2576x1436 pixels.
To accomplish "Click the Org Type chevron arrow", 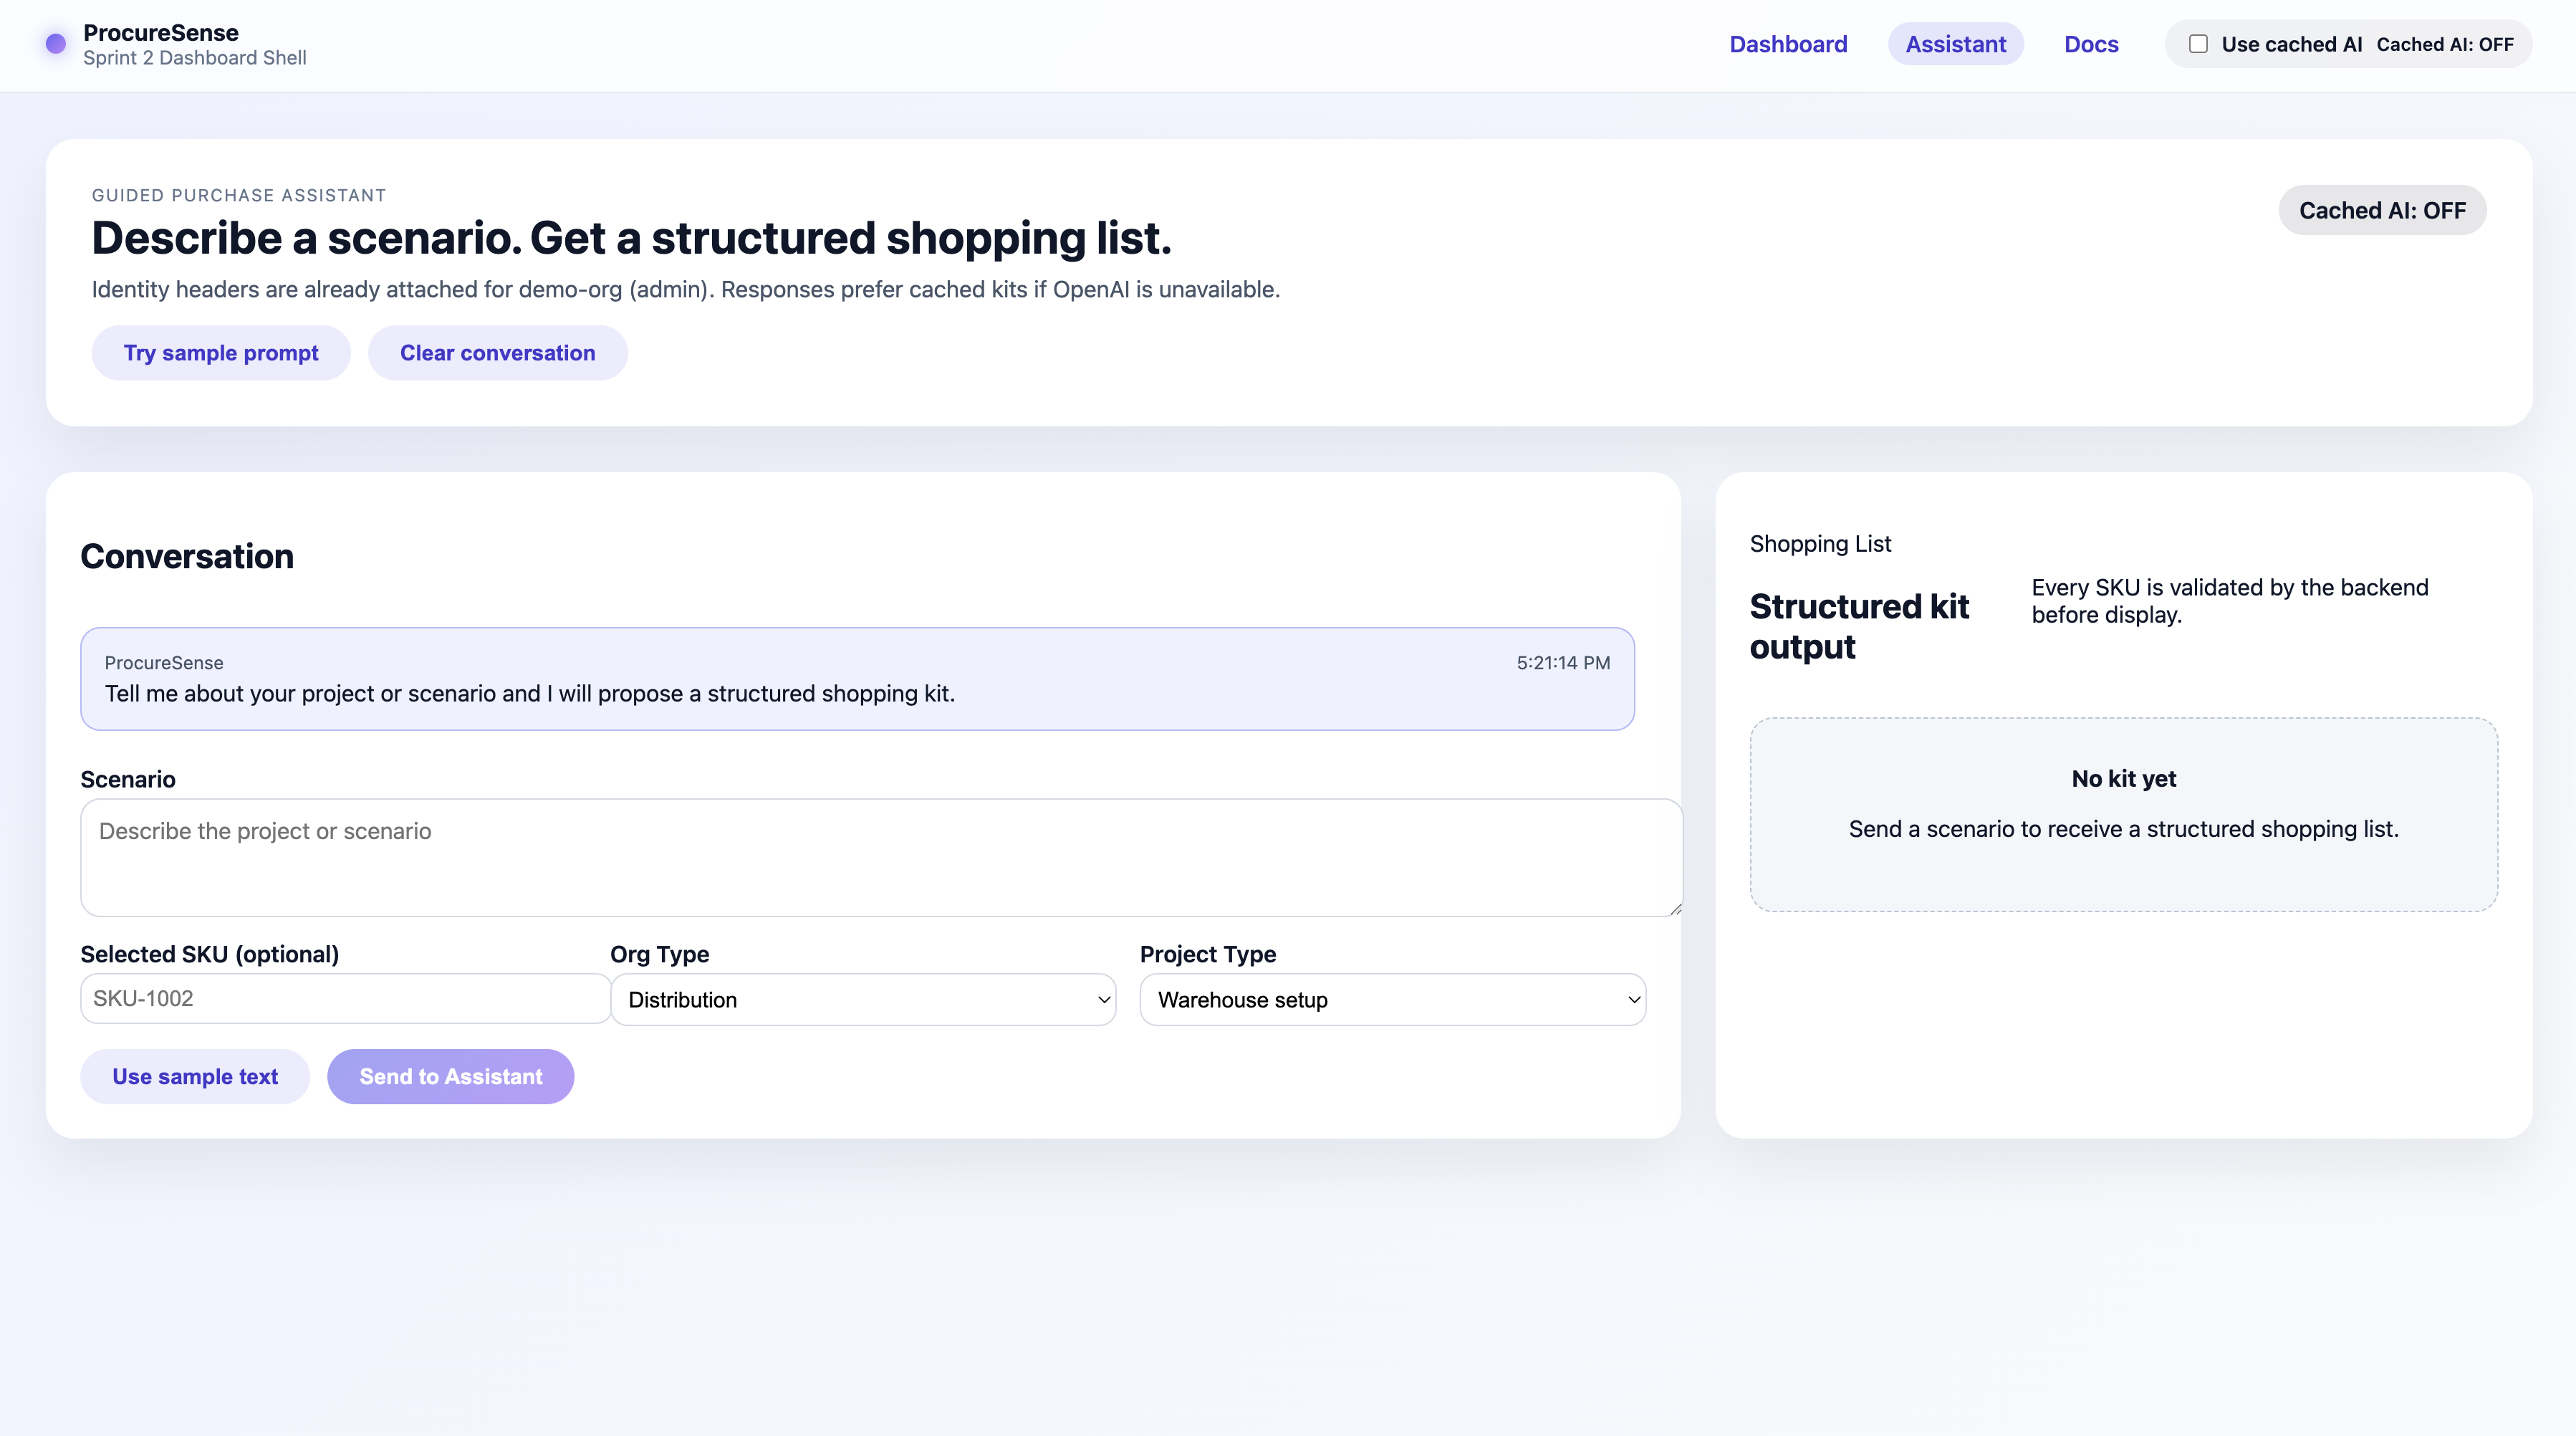I will point(1104,999).
